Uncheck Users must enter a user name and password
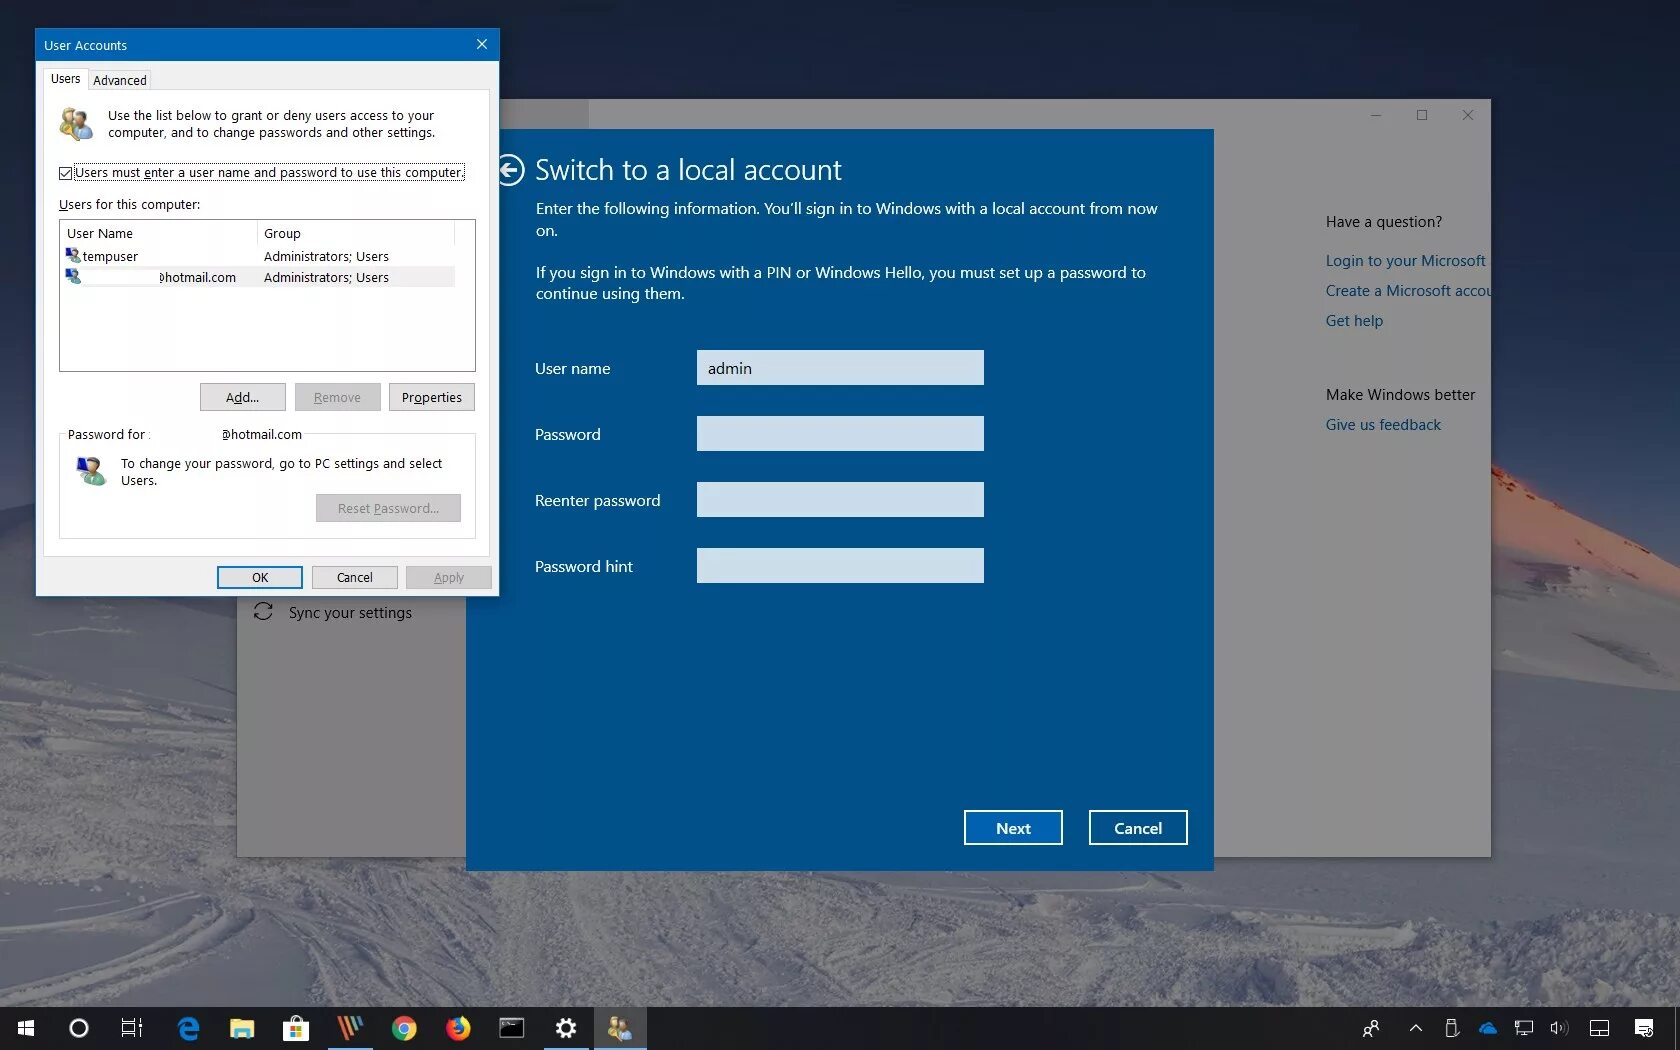This screenshot has height=1050, width=1680. point(66,173)
